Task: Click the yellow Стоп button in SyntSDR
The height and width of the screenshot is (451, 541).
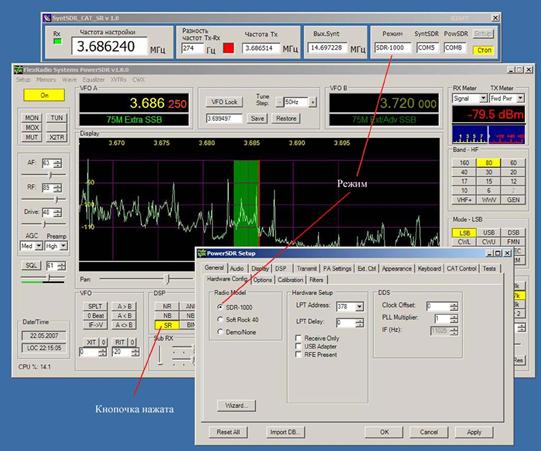Action: click(x=484, y=50)
